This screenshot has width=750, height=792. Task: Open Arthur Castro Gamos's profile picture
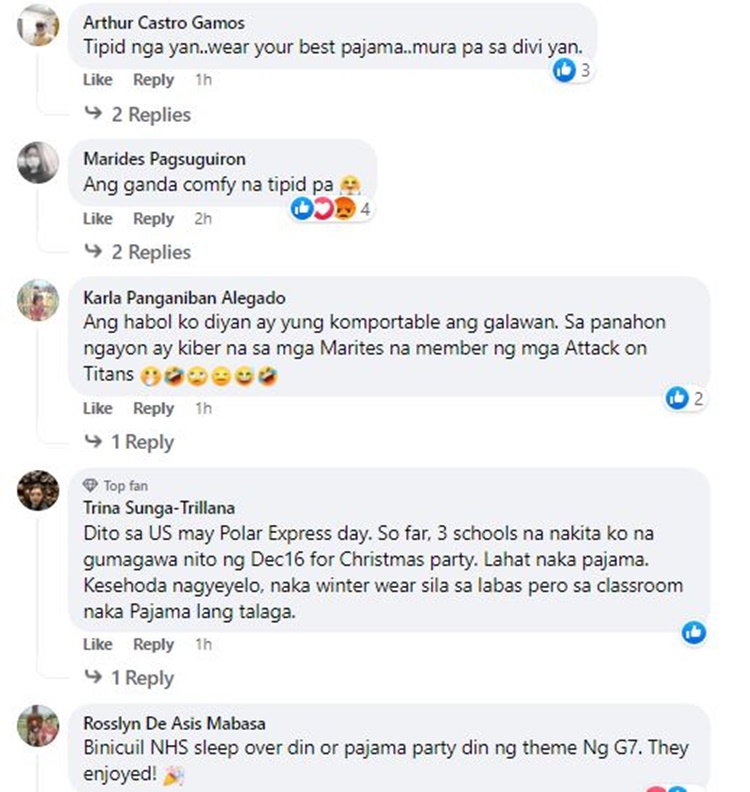click(x=39, y=25)
